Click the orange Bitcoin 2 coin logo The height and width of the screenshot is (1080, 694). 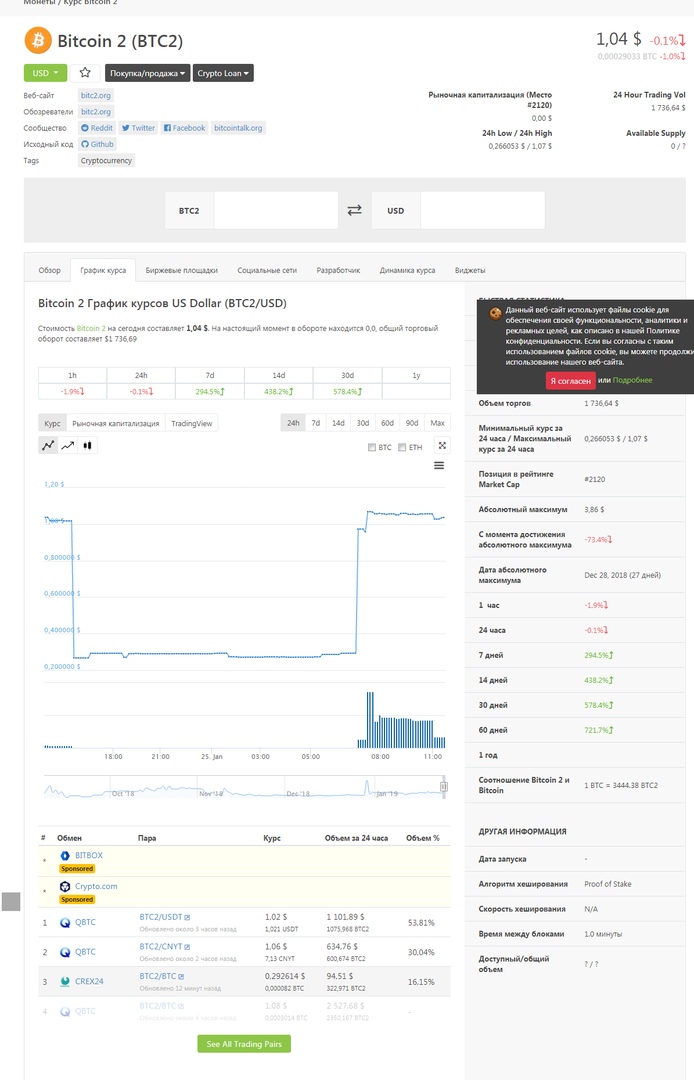click(38, 41)
